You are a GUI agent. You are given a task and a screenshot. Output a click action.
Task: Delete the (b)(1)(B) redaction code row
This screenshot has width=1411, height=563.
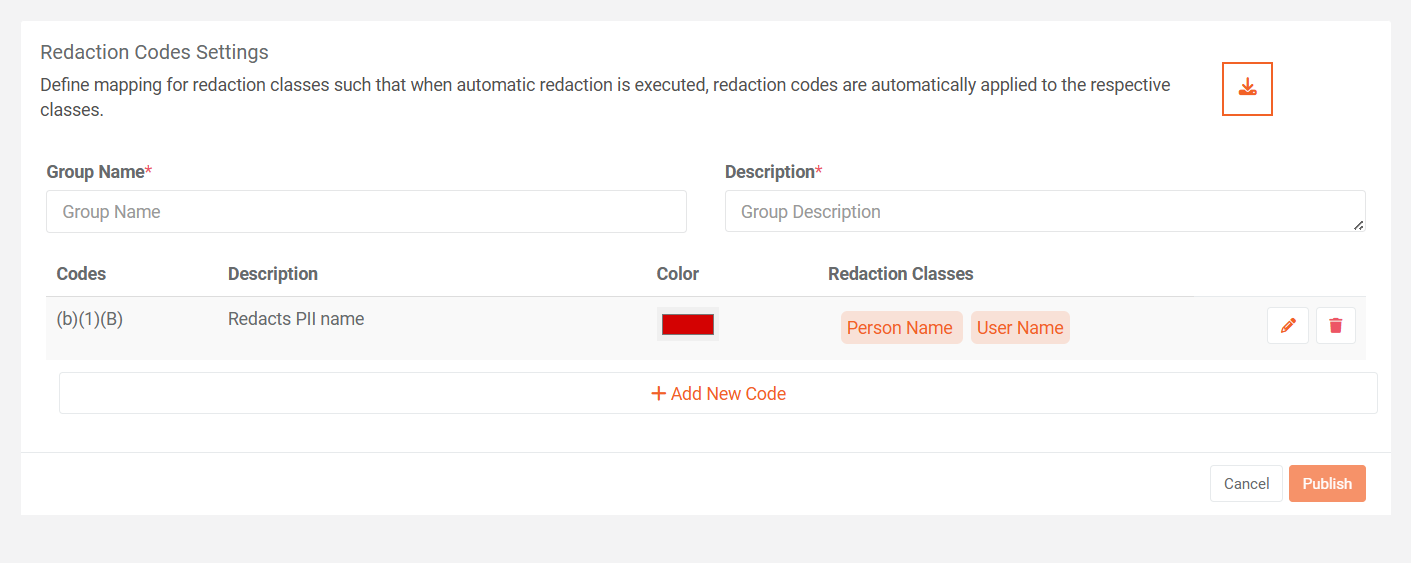(1336, 326)
